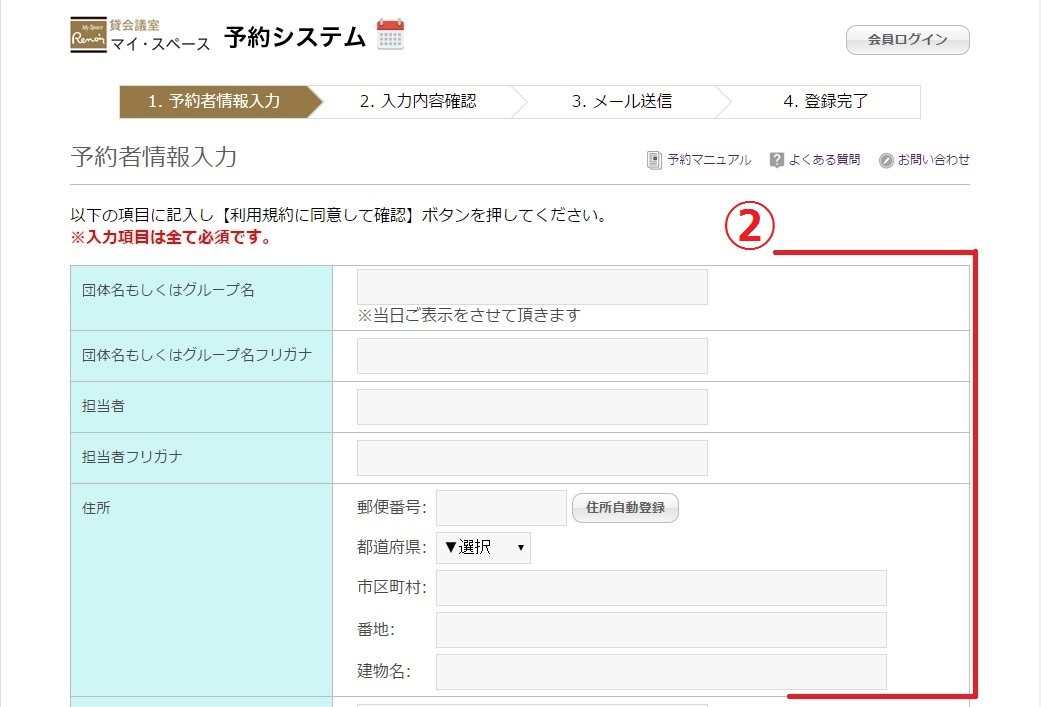Focus the 団体名もしくはグループ名 text field
Image resolution: width=1041 pixels, height=707 pixels.
tap(532, 287)
